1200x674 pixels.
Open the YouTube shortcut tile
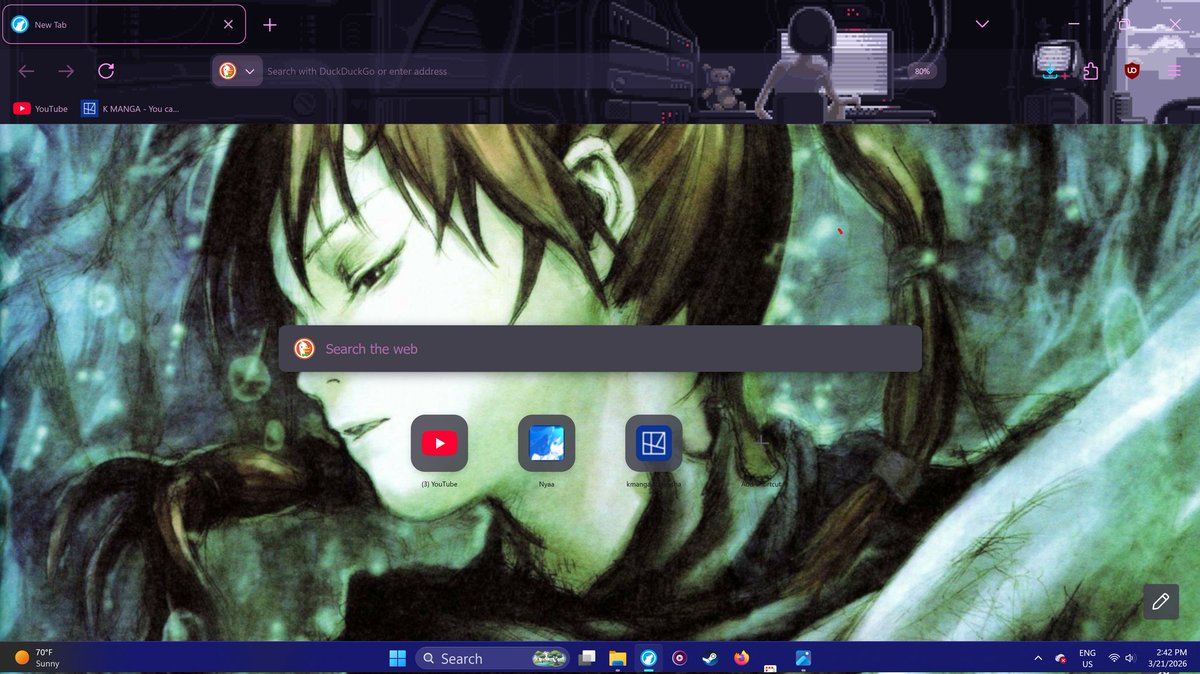439,443
